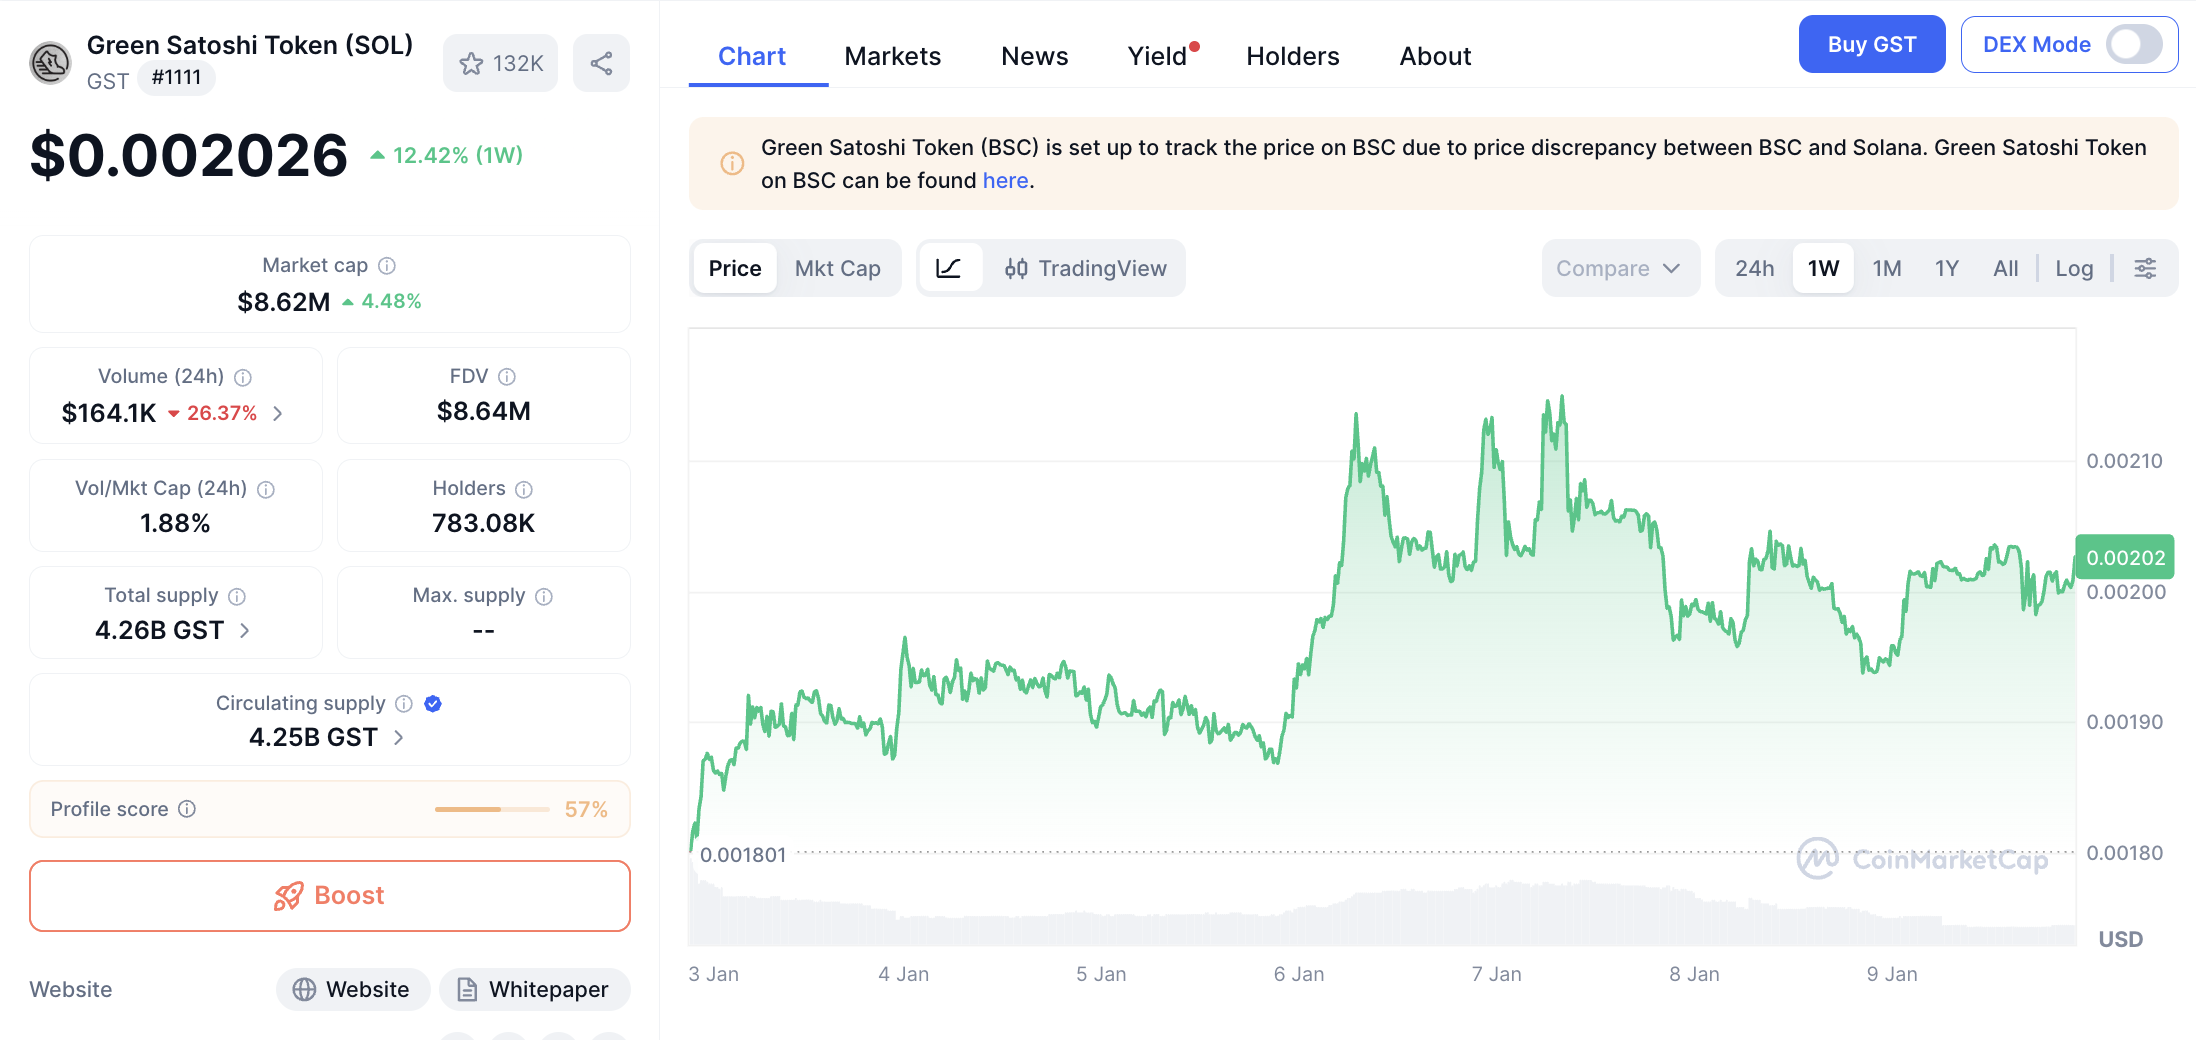
Task: Click Profile score info icon
Action: click(x=187, y=809)
